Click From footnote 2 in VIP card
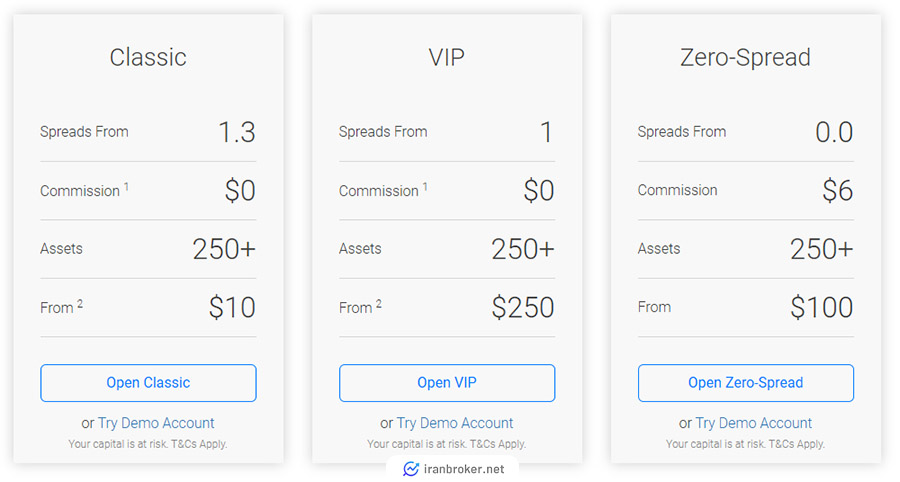The image size is (900, 482). 379,304
